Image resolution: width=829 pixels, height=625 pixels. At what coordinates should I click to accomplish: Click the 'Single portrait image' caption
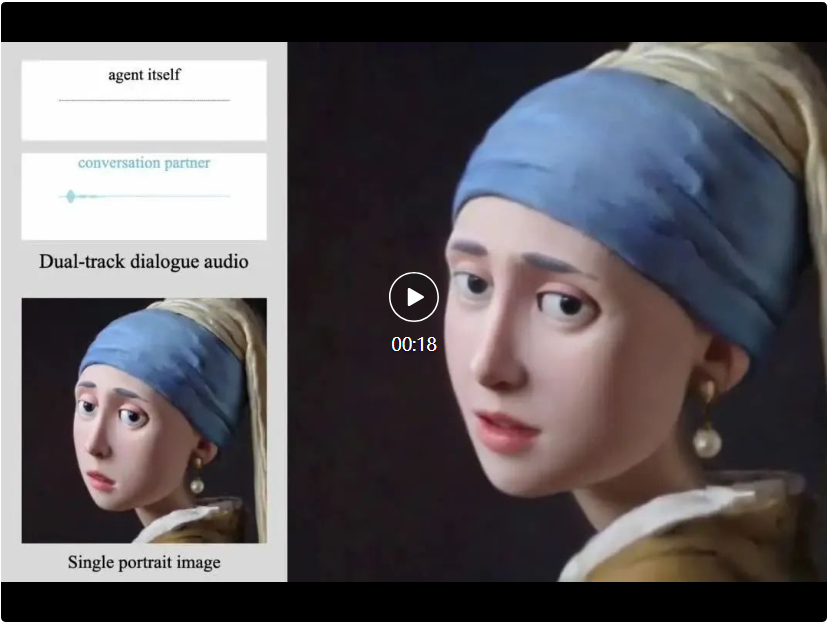[x=144, y=562]
